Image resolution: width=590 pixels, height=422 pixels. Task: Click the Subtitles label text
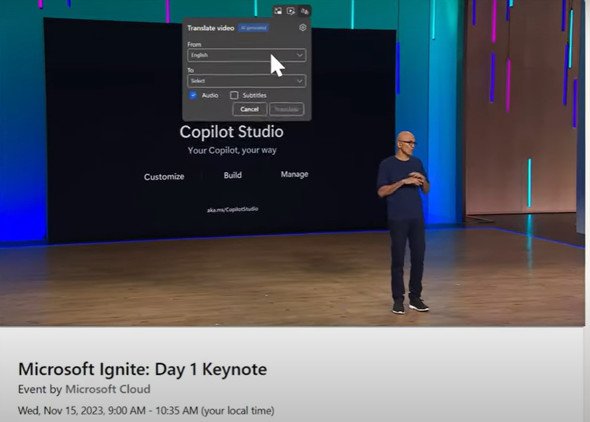click(254, 95)
